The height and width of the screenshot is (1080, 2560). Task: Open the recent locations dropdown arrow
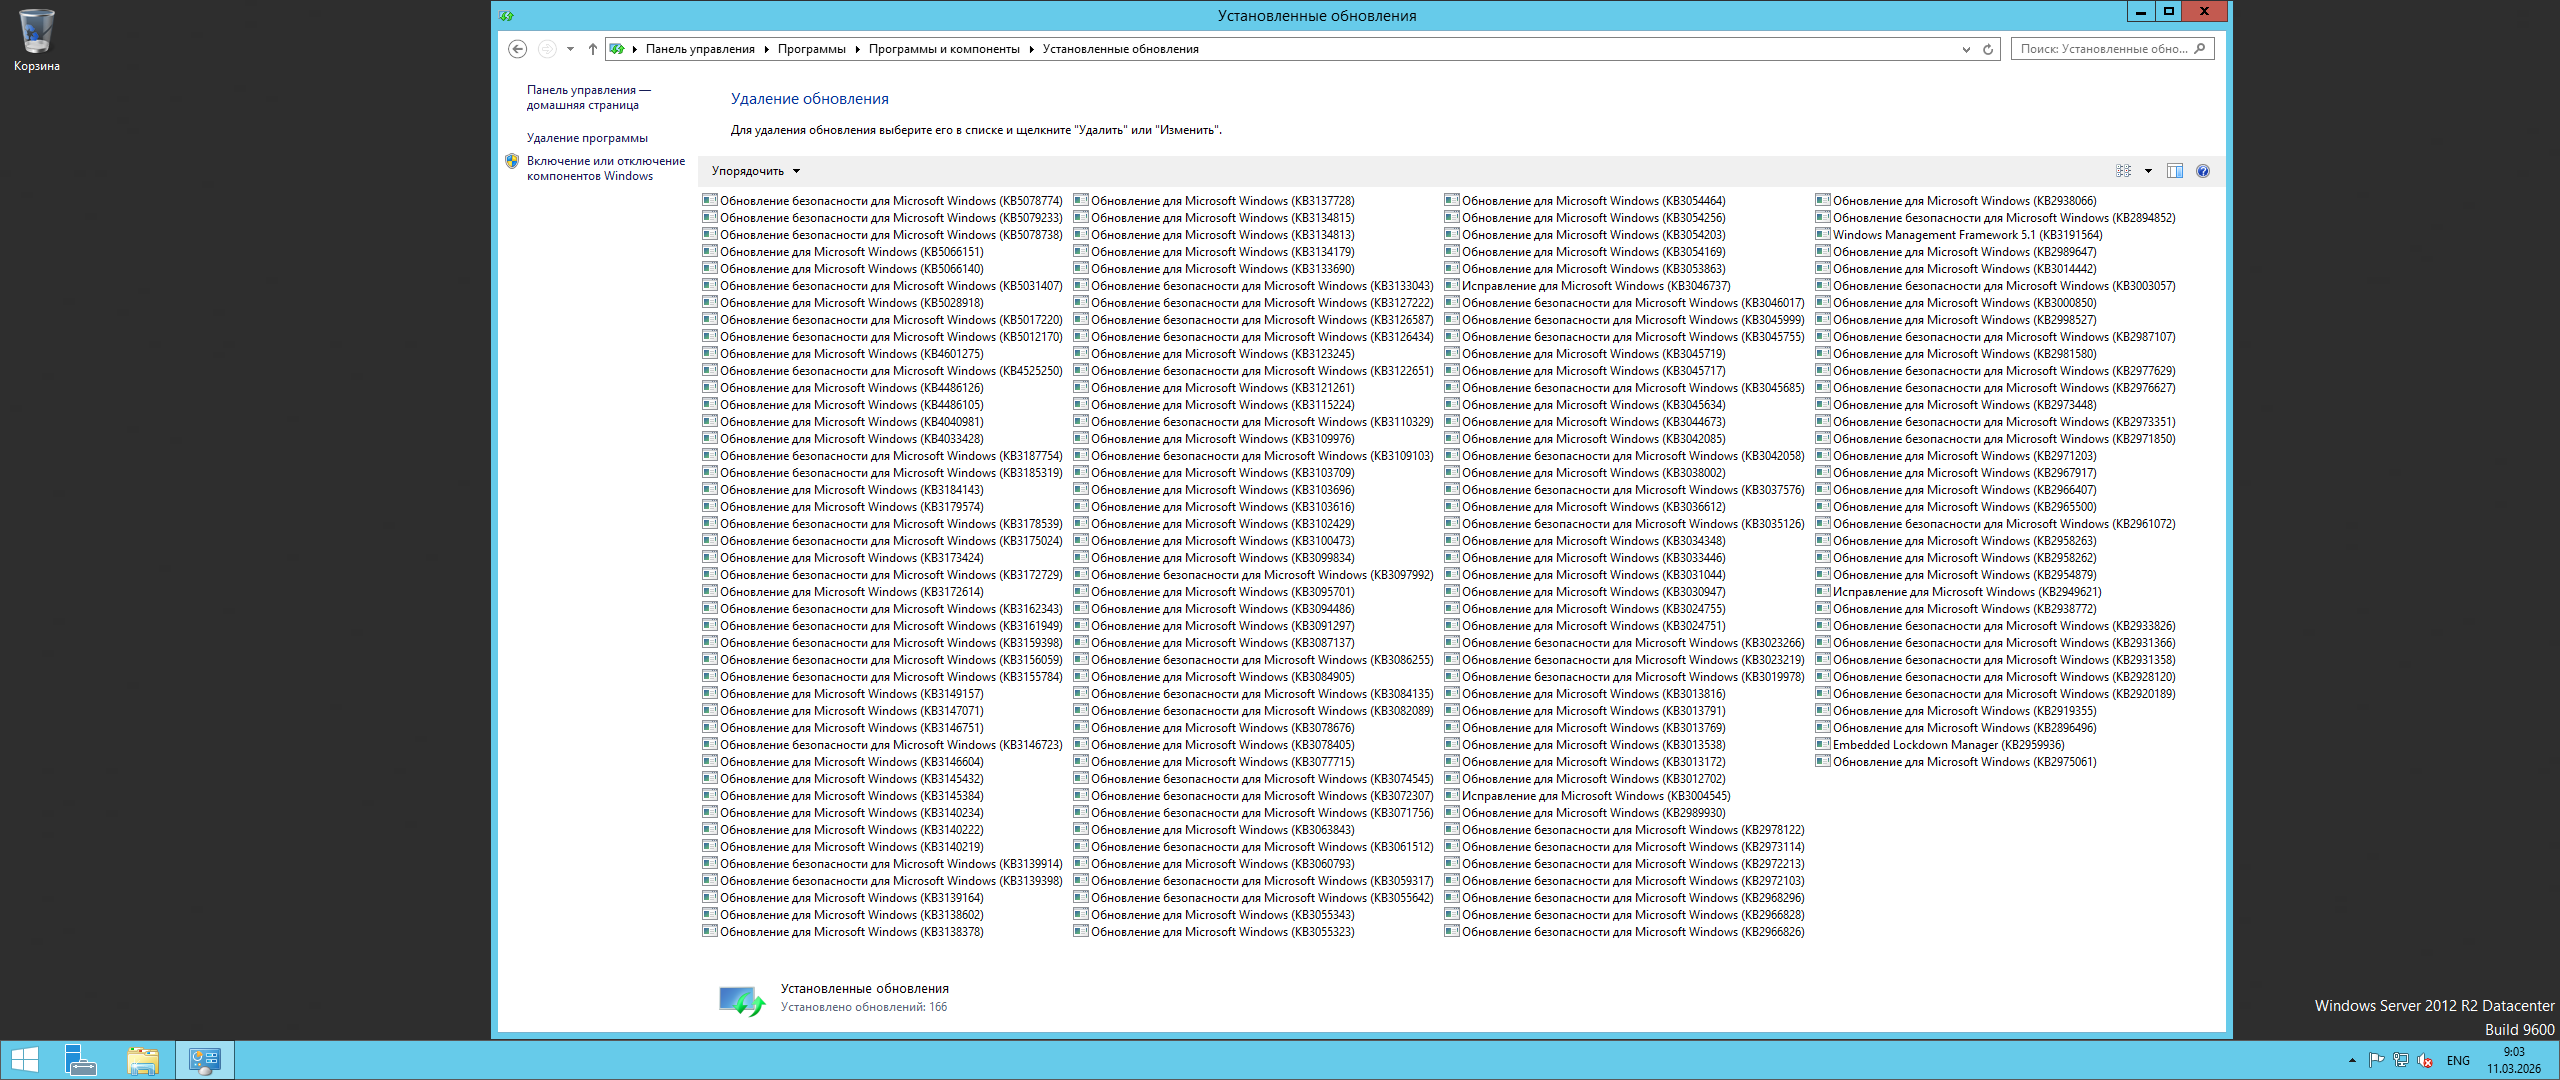[x=570, y=49]
